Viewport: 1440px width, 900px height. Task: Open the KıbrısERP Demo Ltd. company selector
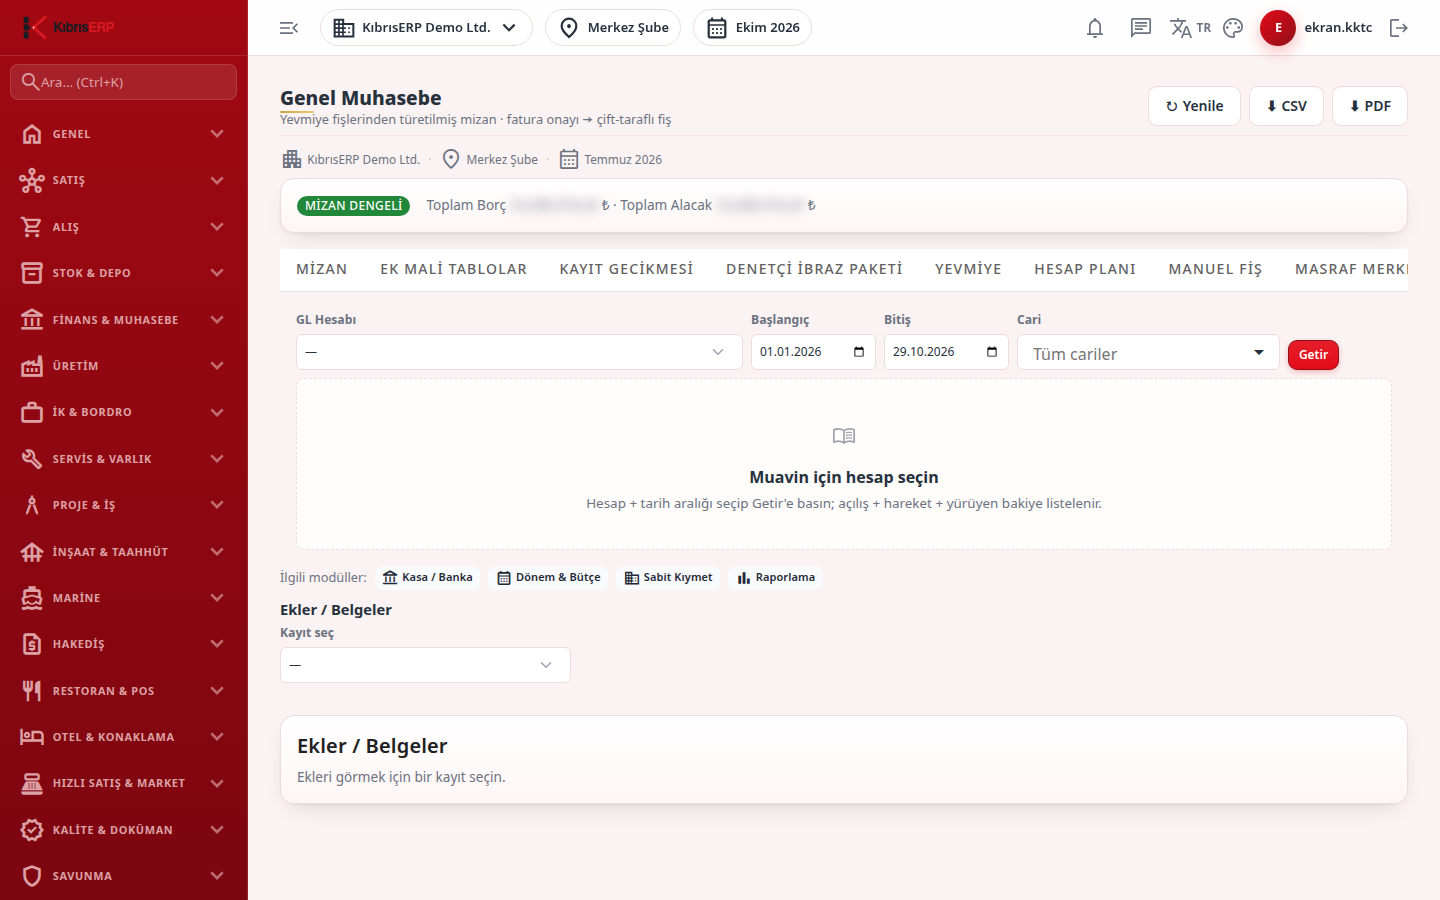point(426,28)
